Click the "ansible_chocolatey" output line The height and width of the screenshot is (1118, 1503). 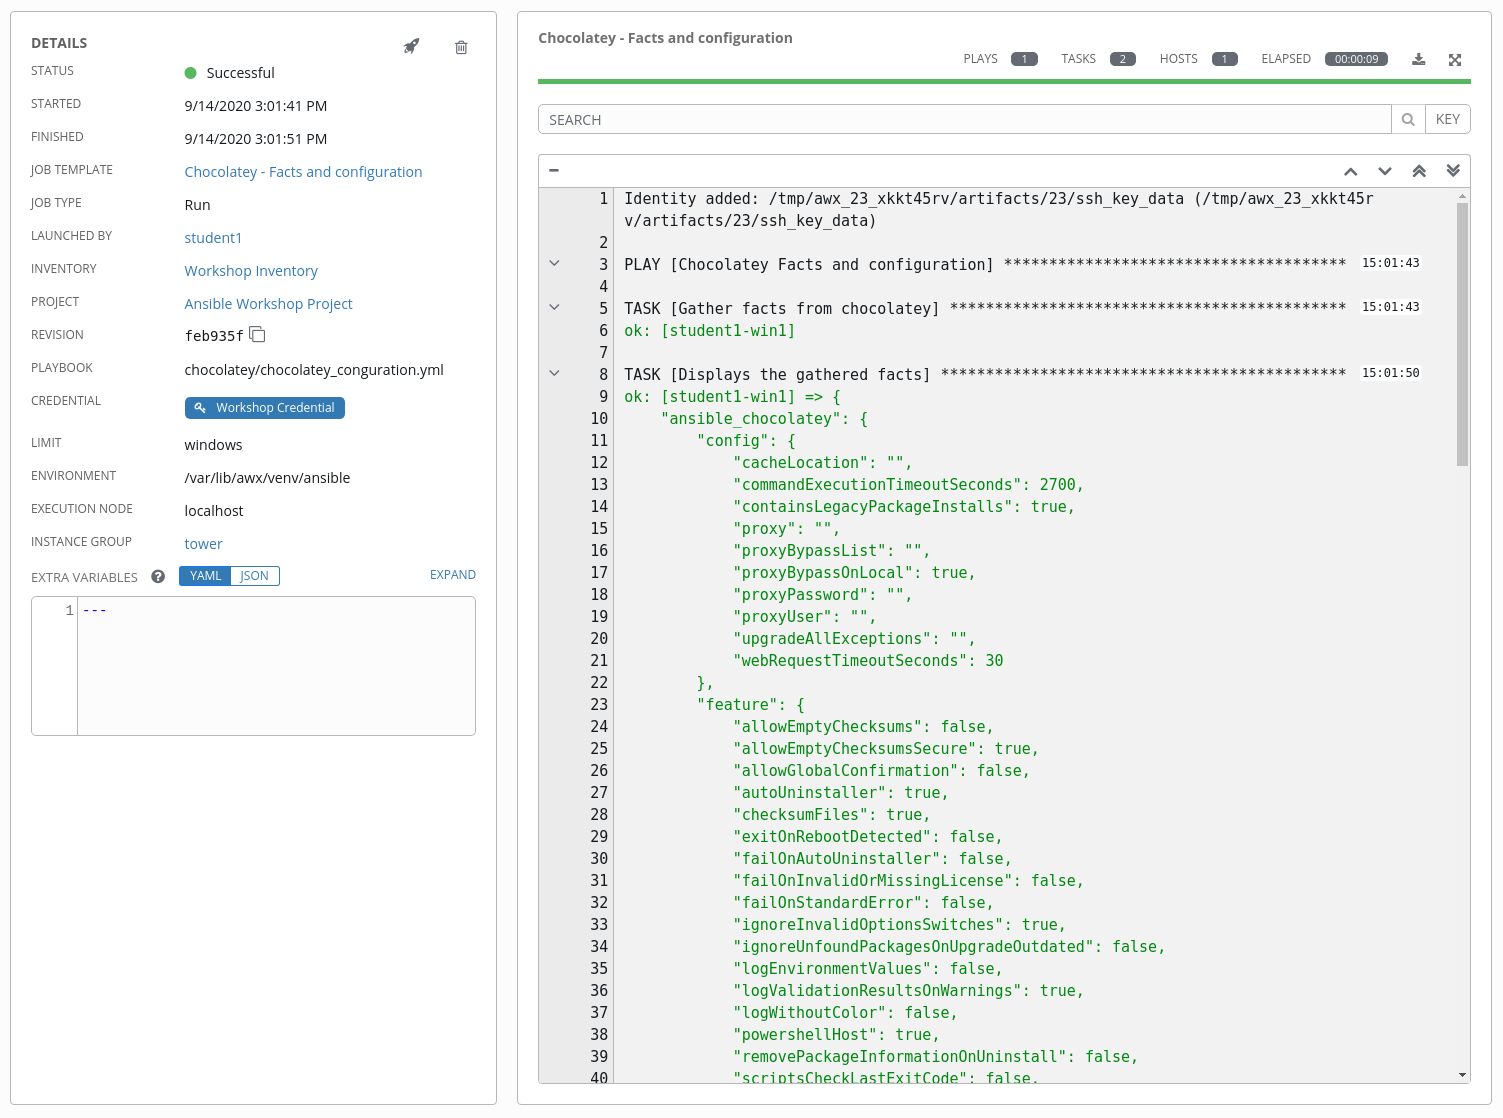pyautogui.click(x=764, y=419)
